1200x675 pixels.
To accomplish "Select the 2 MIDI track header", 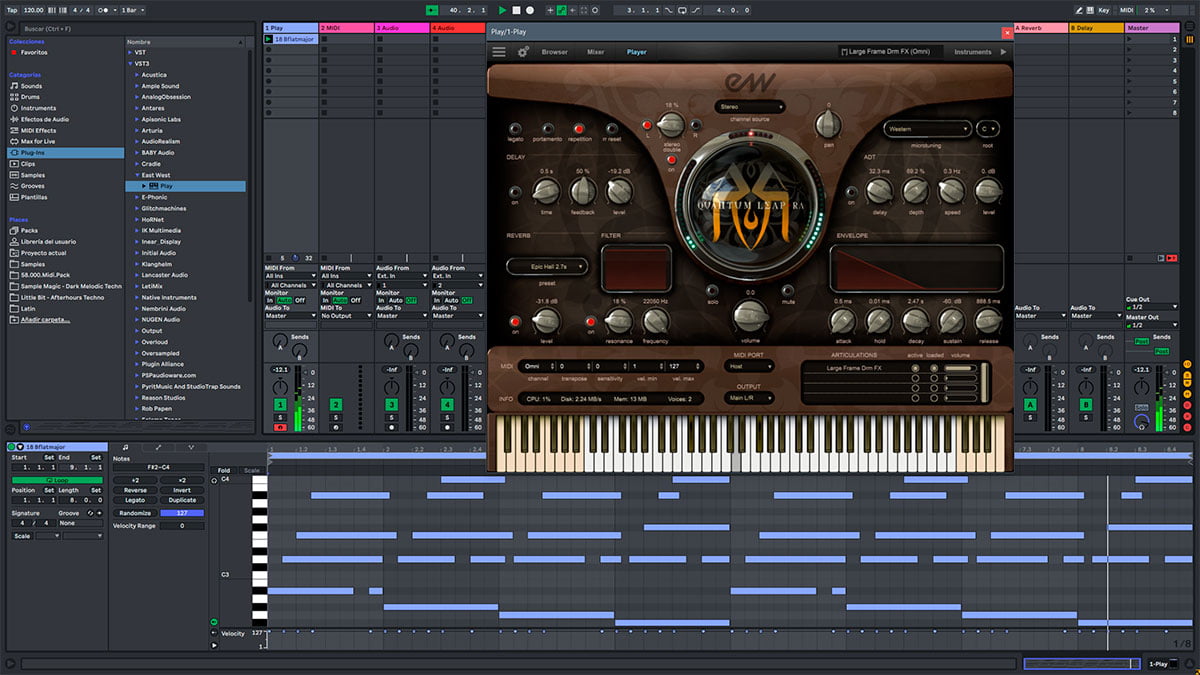I will (x=346, y=28).
